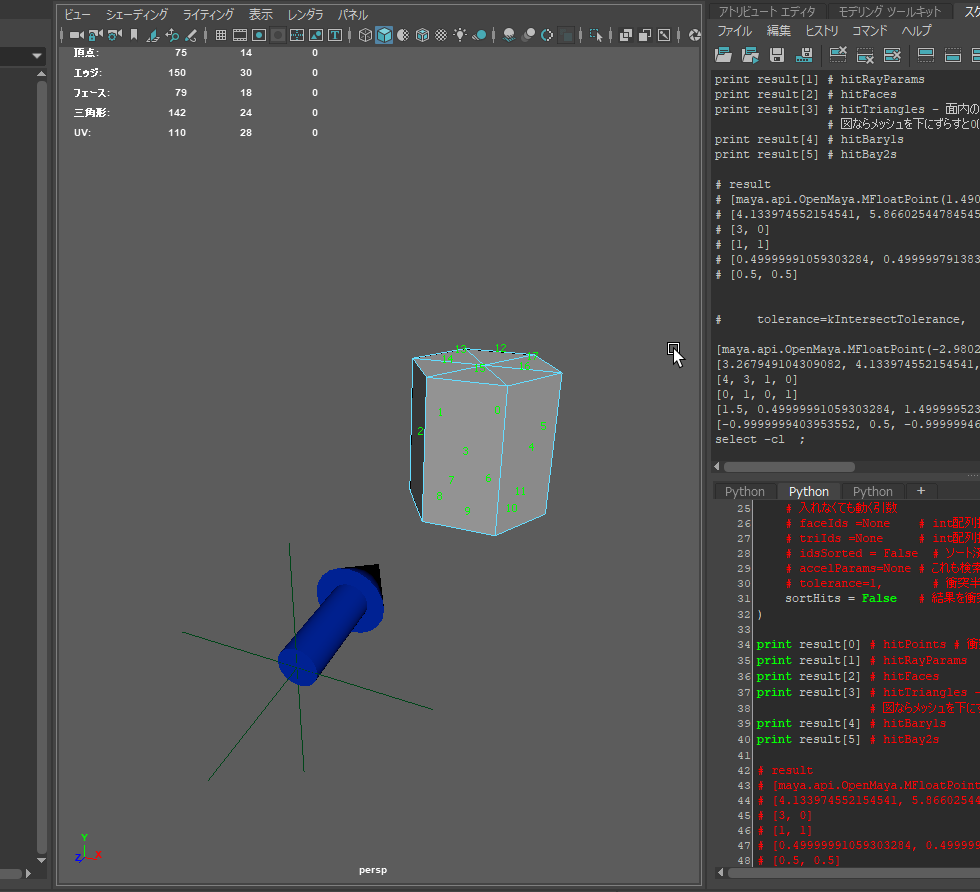Switch to the first Python tab
The height and width of the screenshot is (892, 980).
click(x=744, y=491)
